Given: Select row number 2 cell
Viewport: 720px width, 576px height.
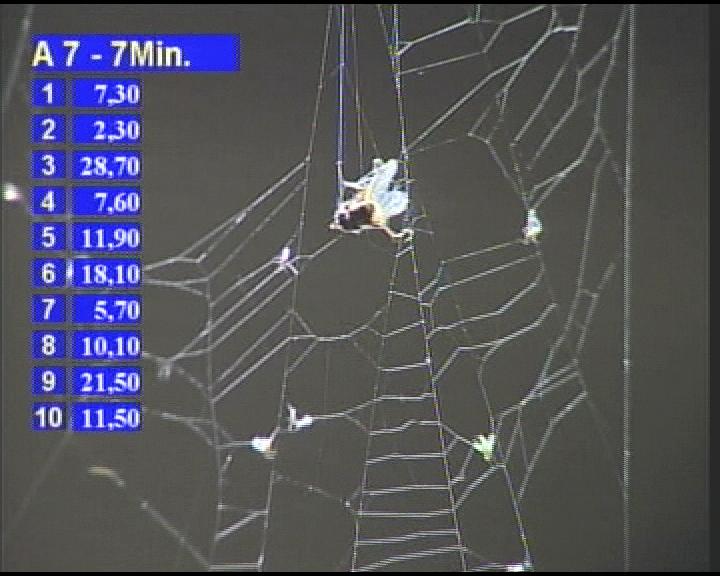Looking at the screenshot, I should coord(48,129).
